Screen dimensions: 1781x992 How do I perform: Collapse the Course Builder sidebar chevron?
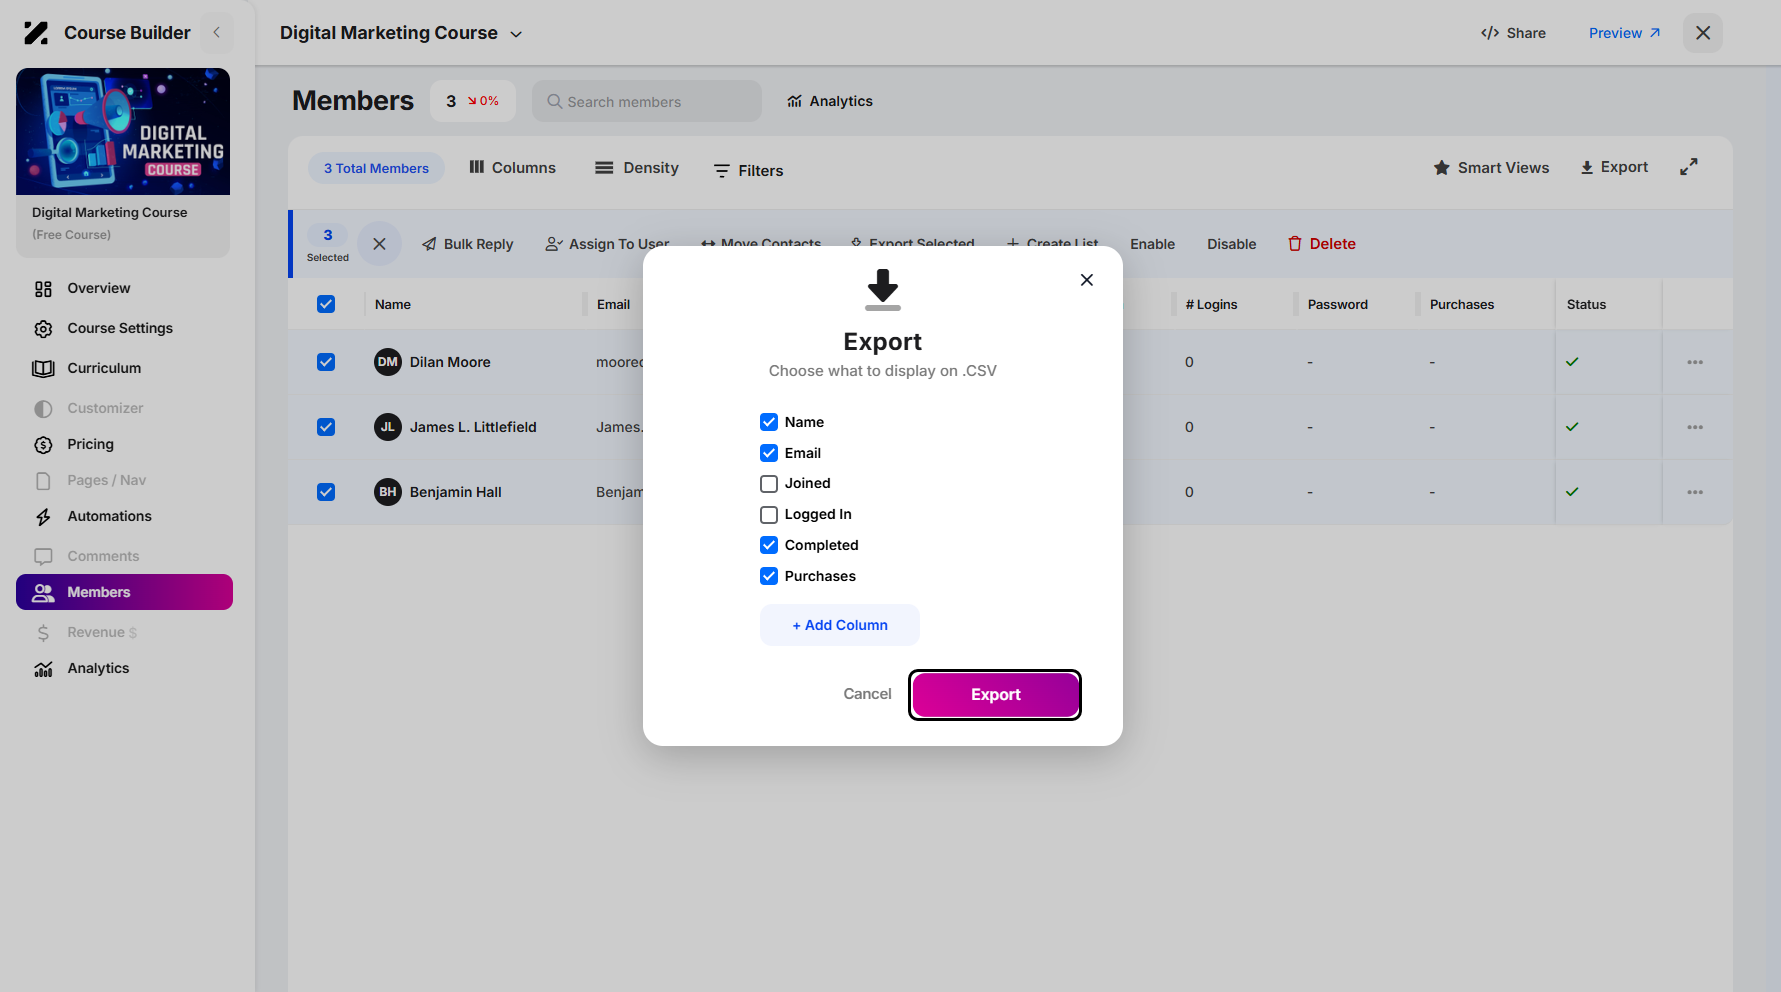click(216, 33)
